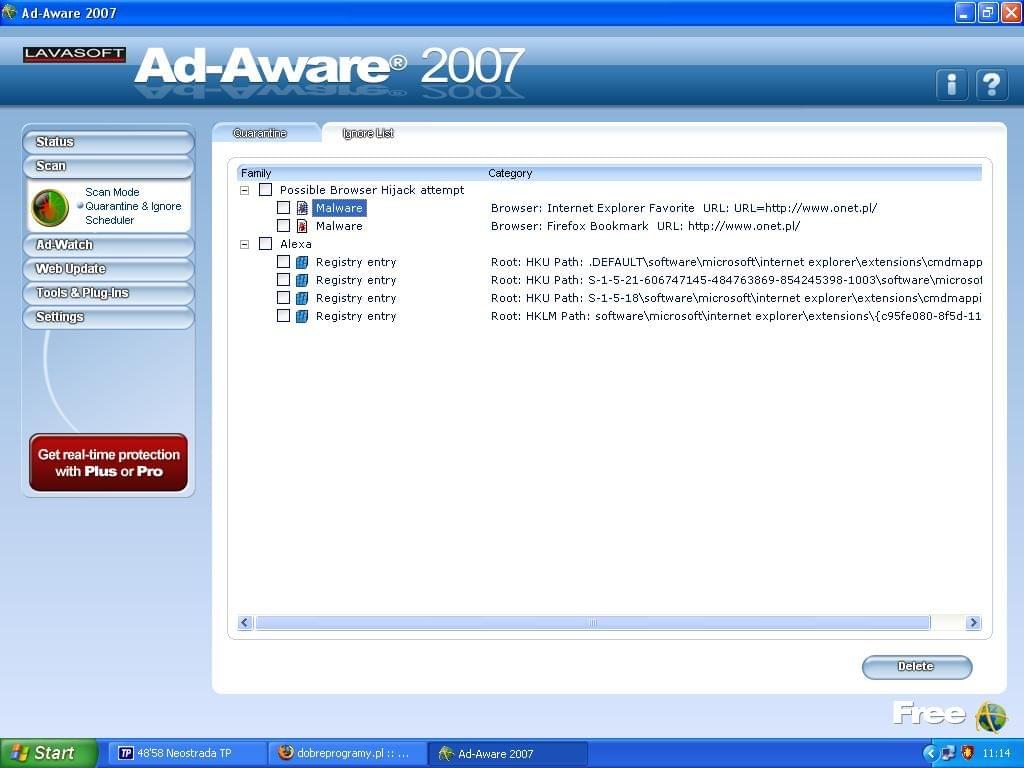Open the Ad-Watch section
Image resolution: width=1024 pixels, height=768 pixels.
108,245
